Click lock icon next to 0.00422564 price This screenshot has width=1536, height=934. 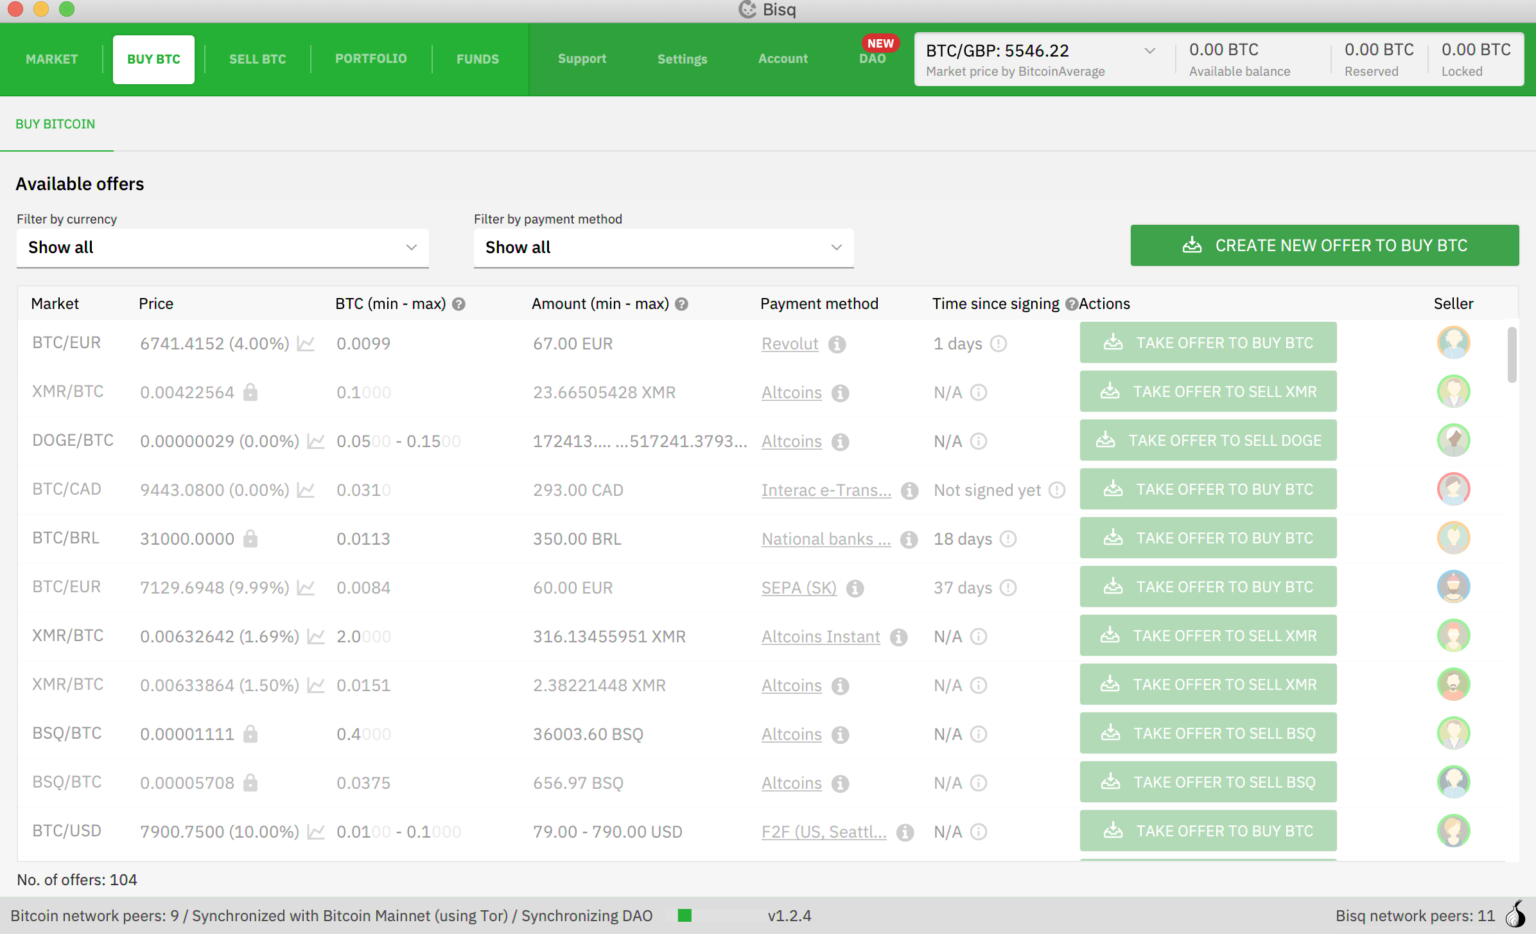pyautogui.click(x=251, y=392)
